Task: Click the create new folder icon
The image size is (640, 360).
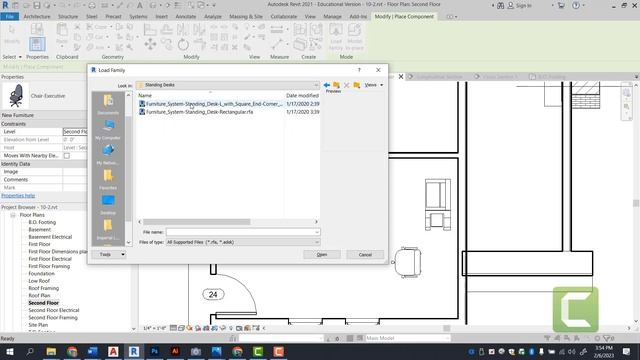Action: click(x=357, y=85)
